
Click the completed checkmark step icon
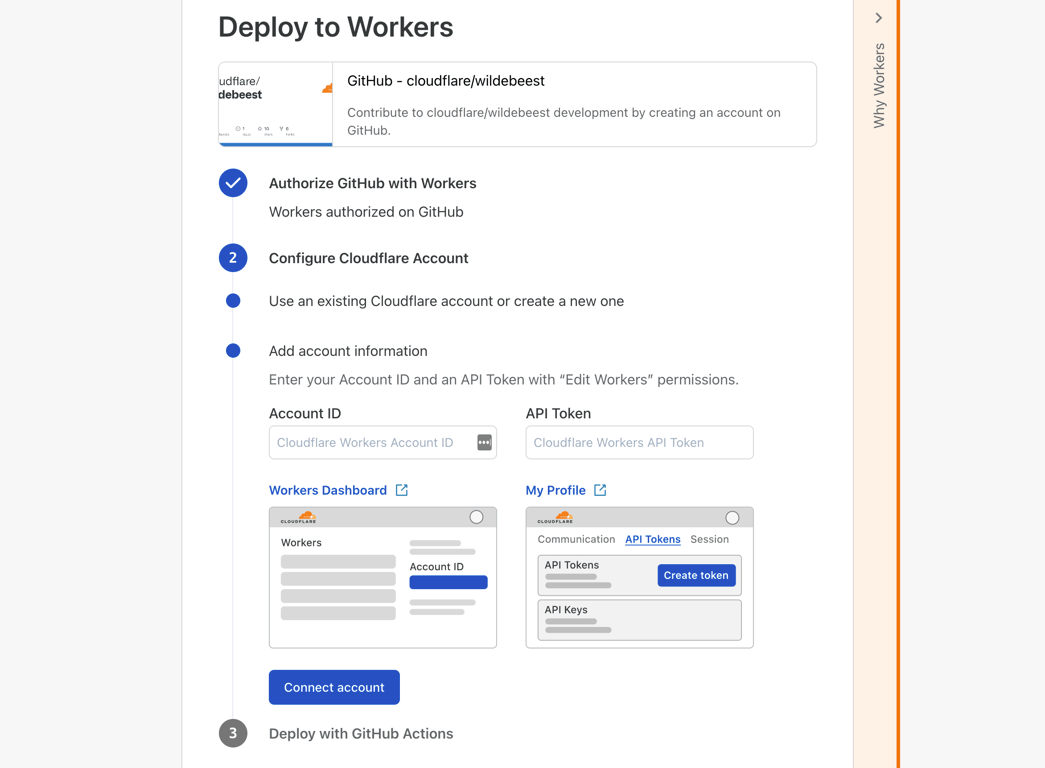[233, 183]
